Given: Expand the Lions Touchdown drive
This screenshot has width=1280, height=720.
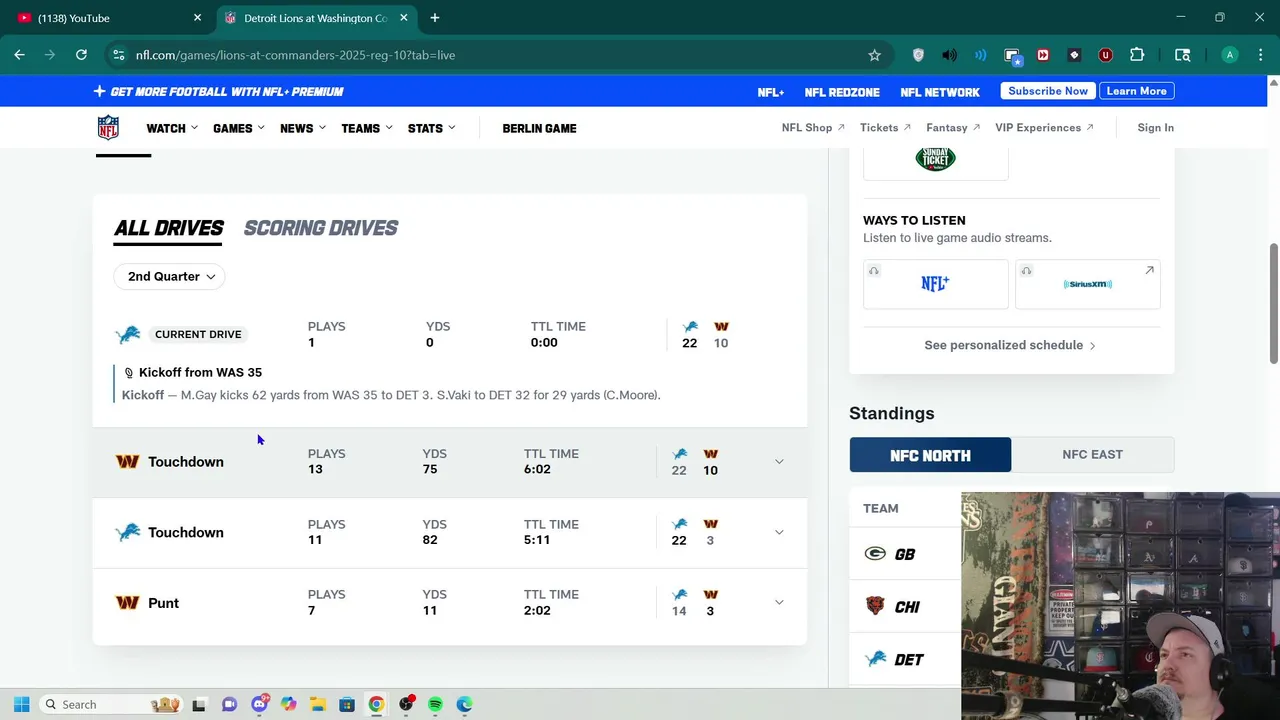Looking at the screenshot, I should [779, 532].
